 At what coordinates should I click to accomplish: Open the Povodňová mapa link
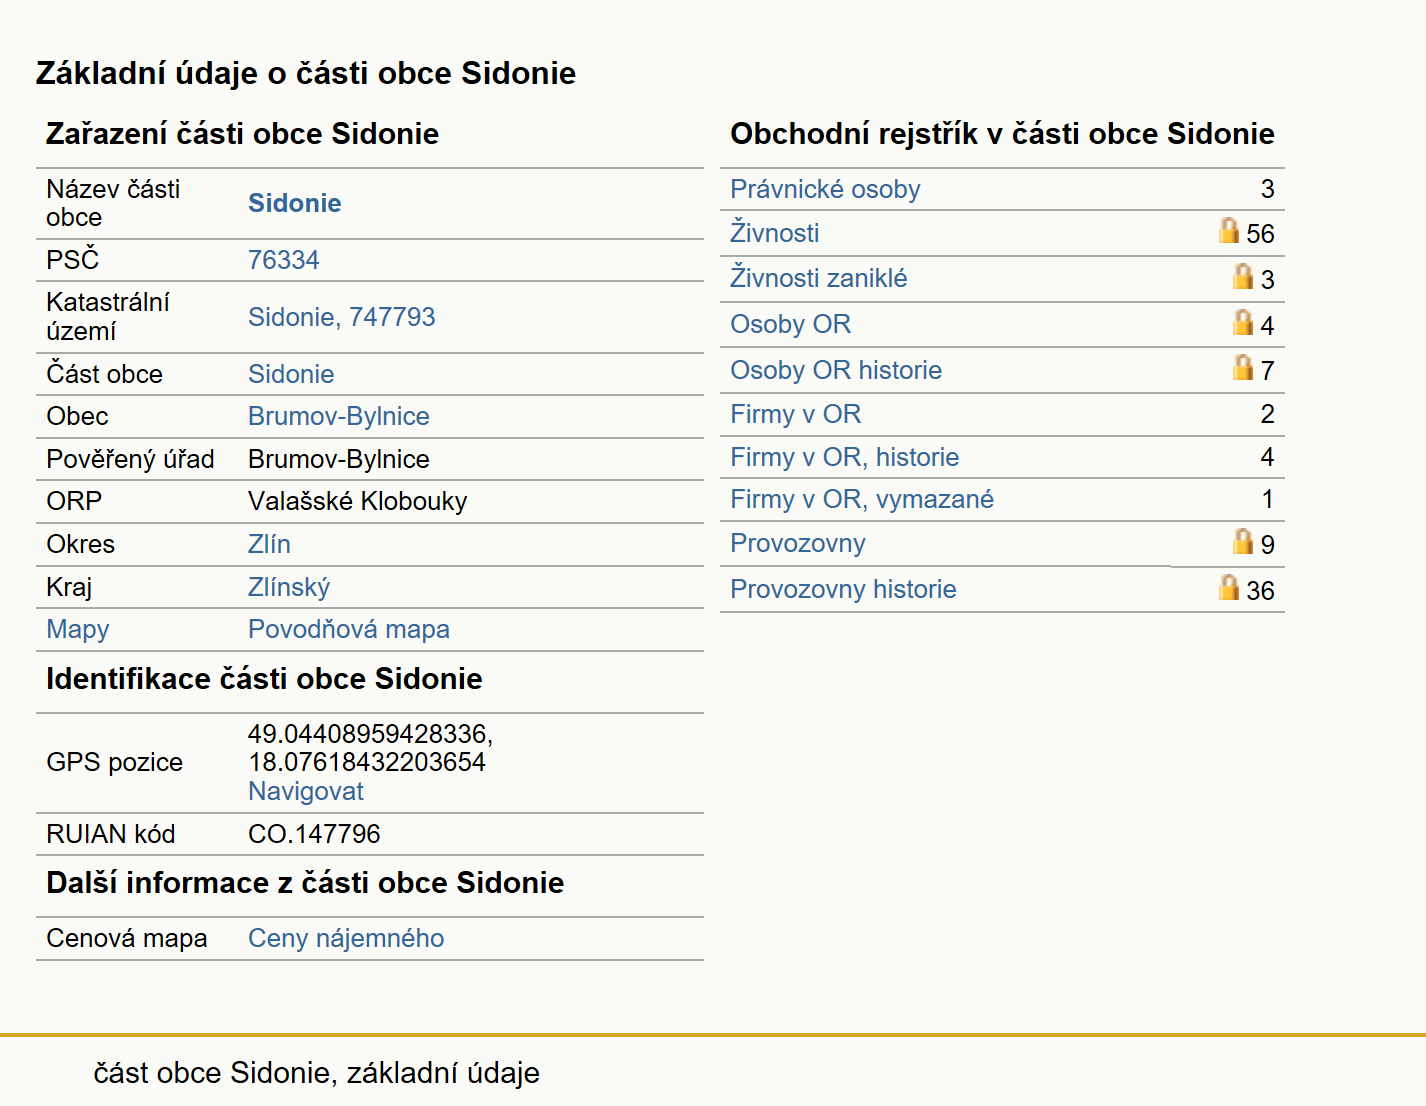tap(348, 629)
